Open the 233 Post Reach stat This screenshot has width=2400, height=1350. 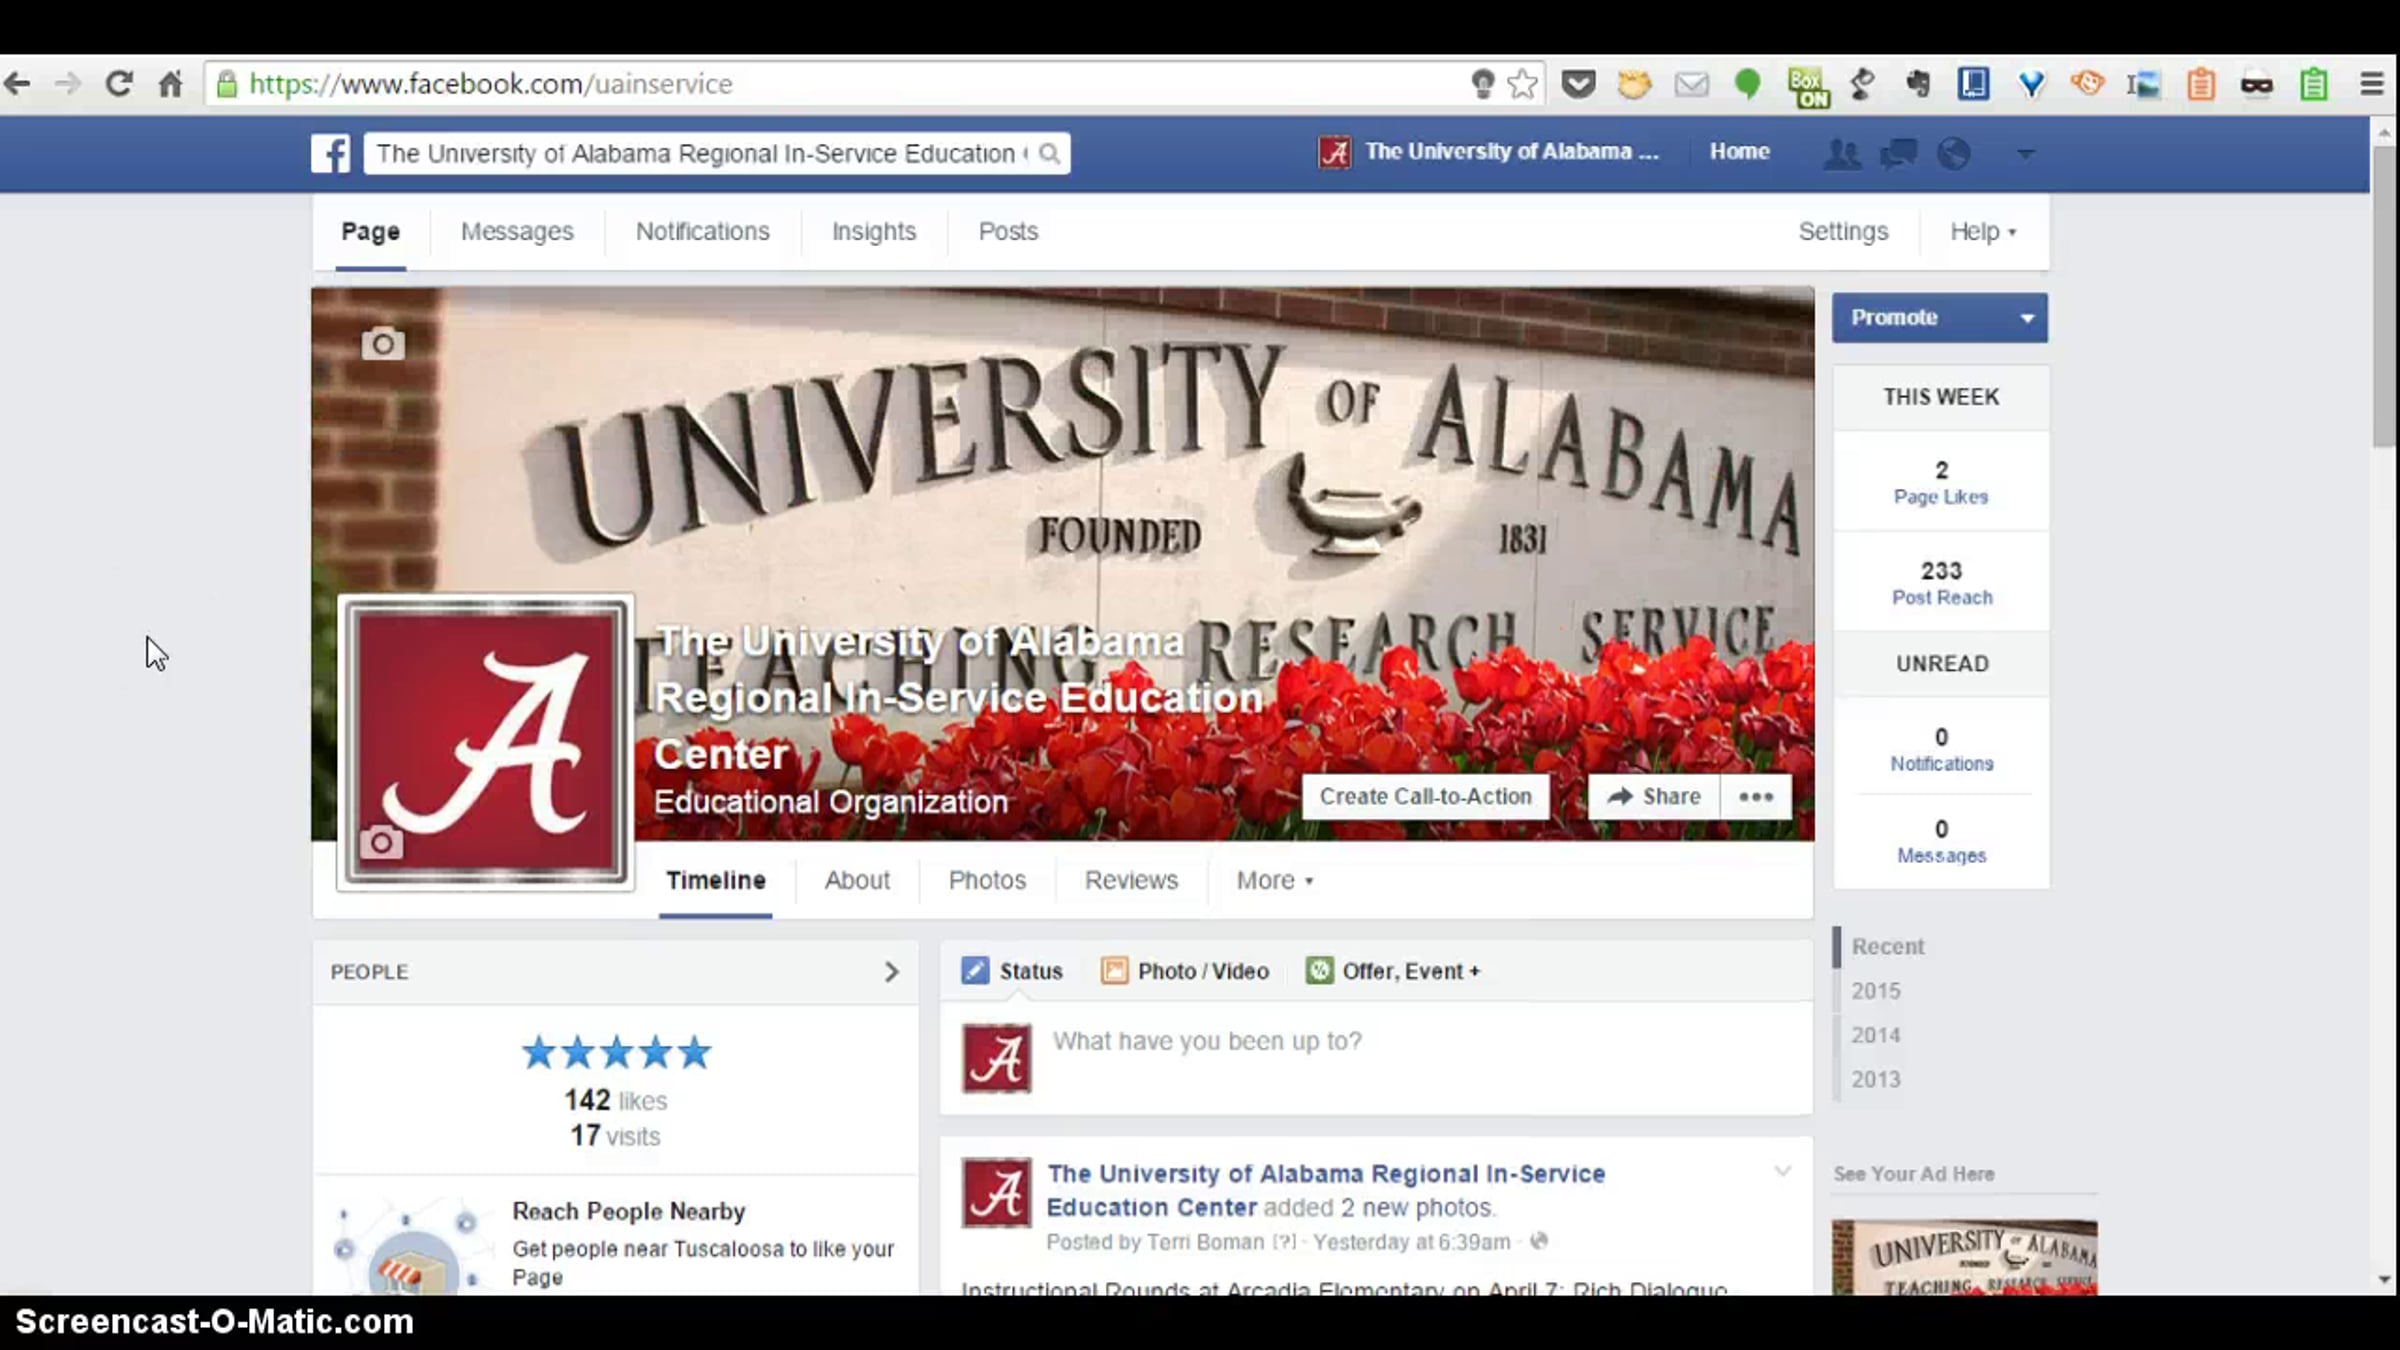pyautogui.click(x=1941, y=583)
